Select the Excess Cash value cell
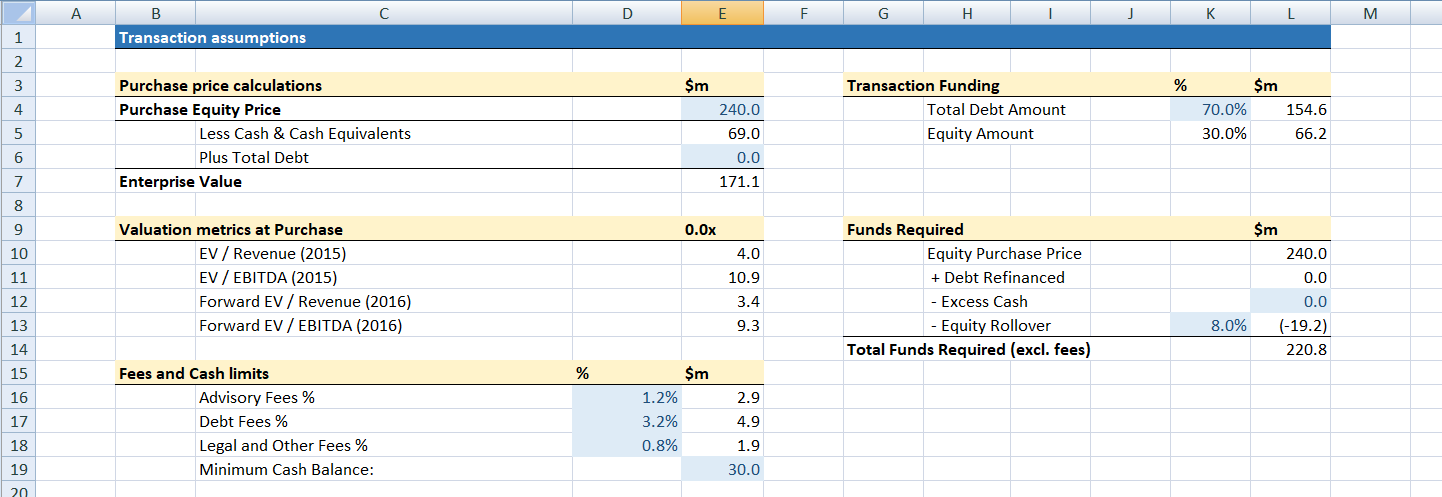1442x497 pixels. [1290, 302]
